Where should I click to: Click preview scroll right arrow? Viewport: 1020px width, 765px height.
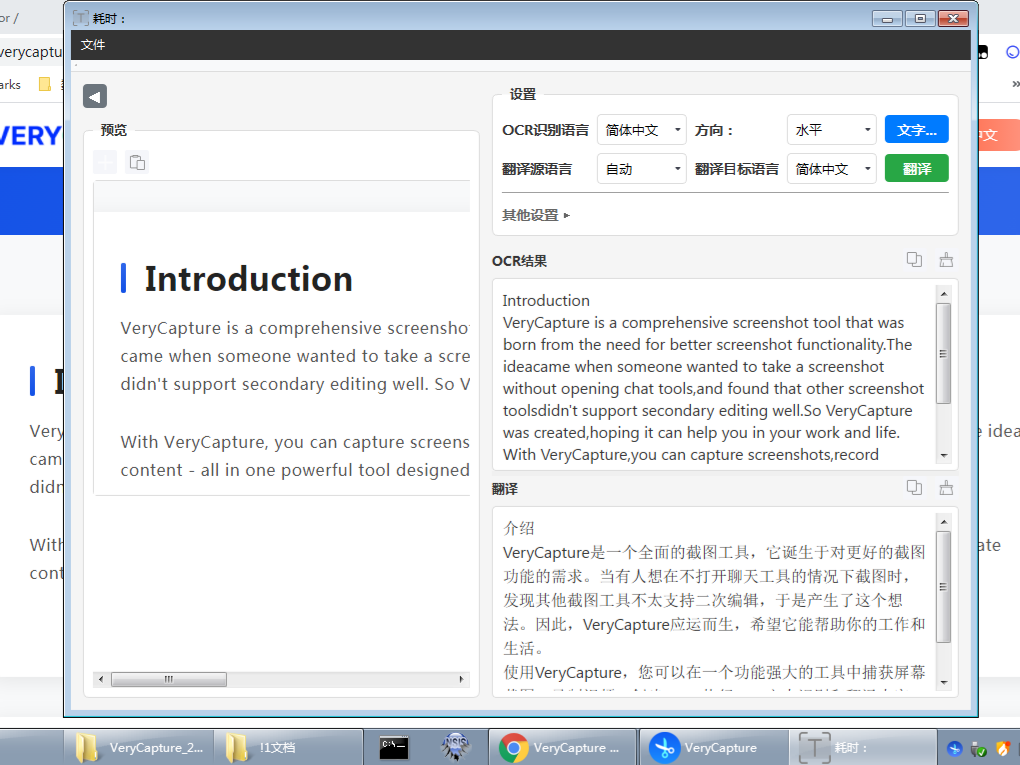point(462,679)
